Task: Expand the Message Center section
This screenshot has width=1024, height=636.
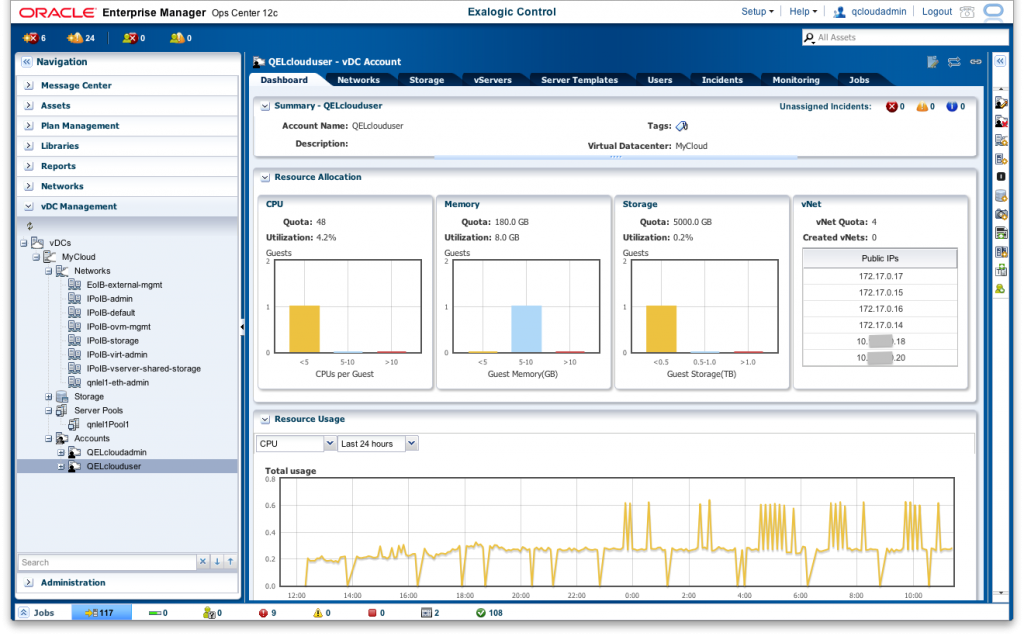Action: click(x=29, y=86)
